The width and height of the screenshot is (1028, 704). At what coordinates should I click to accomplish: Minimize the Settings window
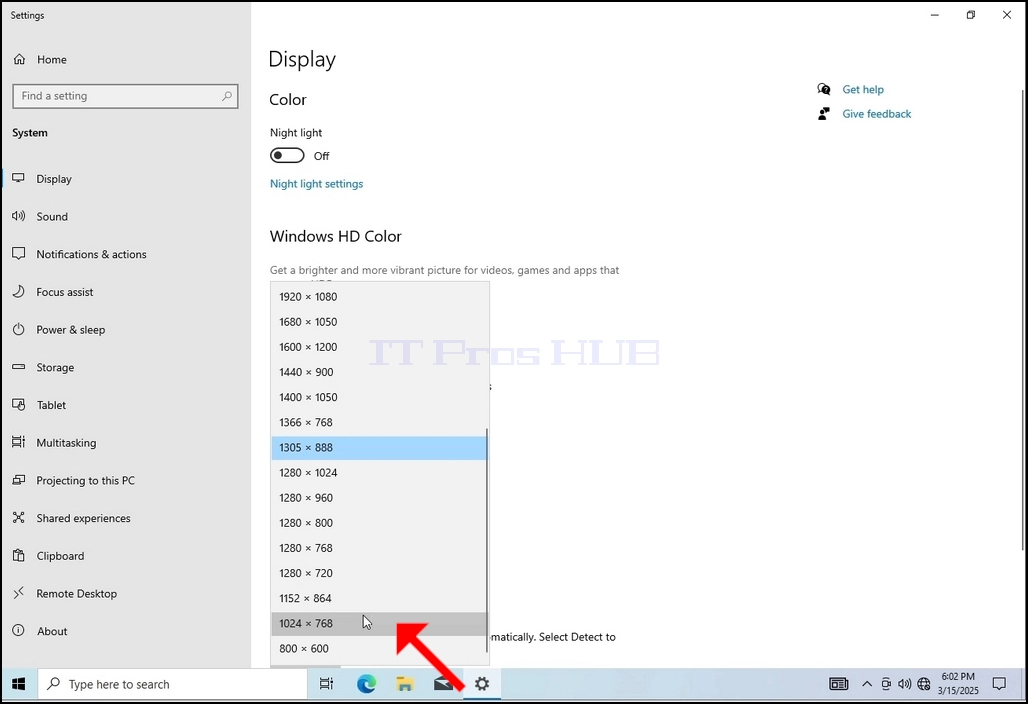(935, 15)
